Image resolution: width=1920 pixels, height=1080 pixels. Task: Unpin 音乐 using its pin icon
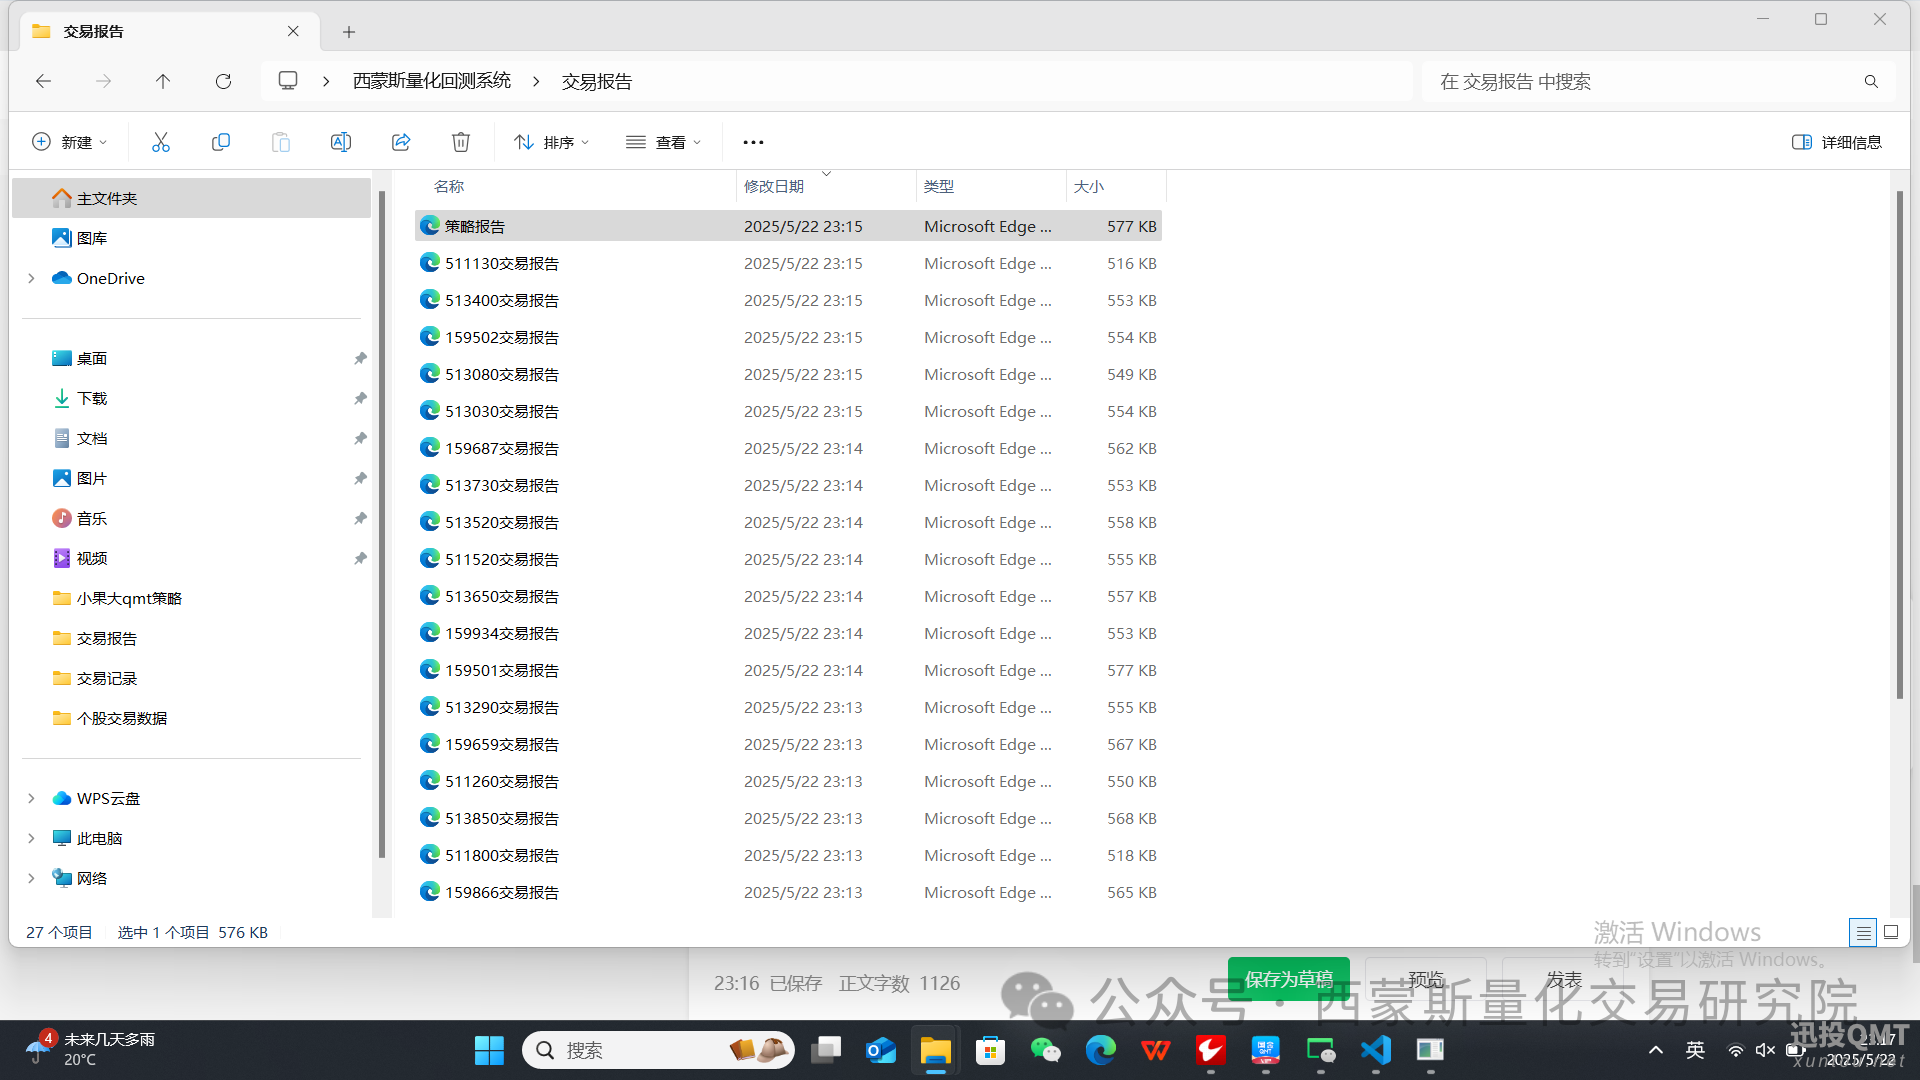(360, 518)
